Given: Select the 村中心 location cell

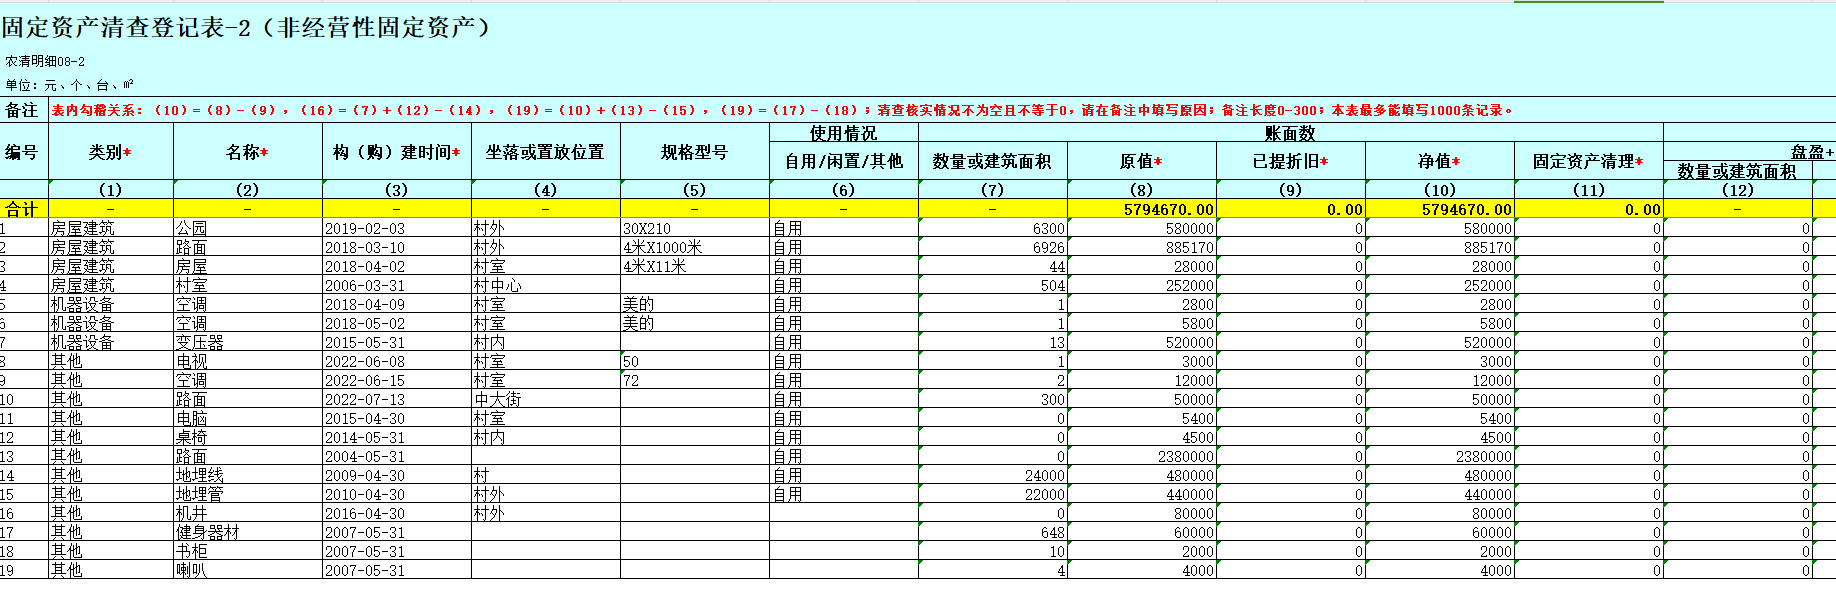Looking at the screenshot, I should [x=545, y=285].
